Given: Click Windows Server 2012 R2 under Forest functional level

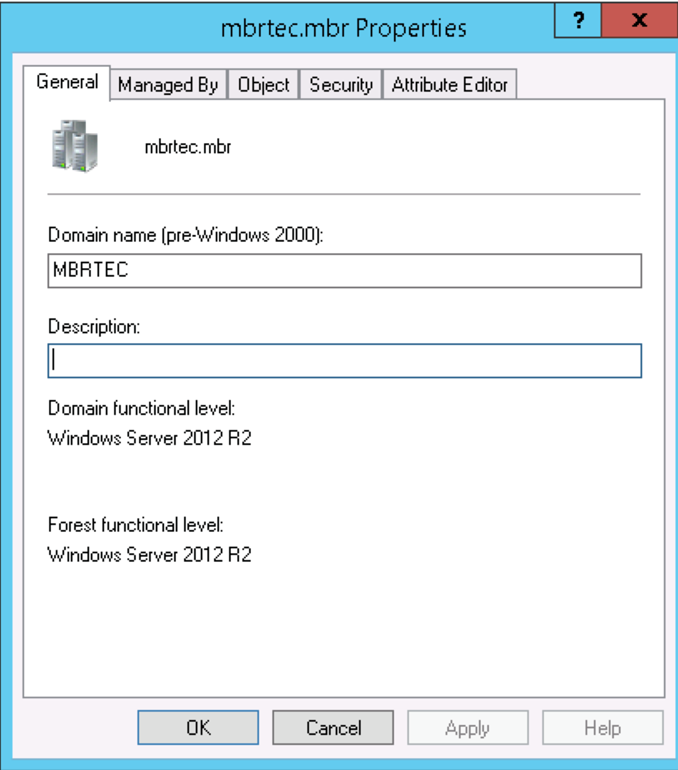Looking at the screenshot, I should (150, 555).
